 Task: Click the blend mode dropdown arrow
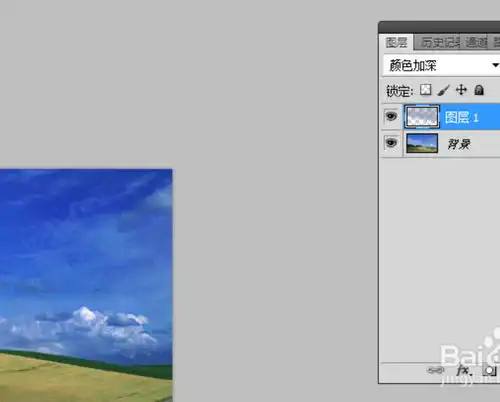click(x=496, y=65)
